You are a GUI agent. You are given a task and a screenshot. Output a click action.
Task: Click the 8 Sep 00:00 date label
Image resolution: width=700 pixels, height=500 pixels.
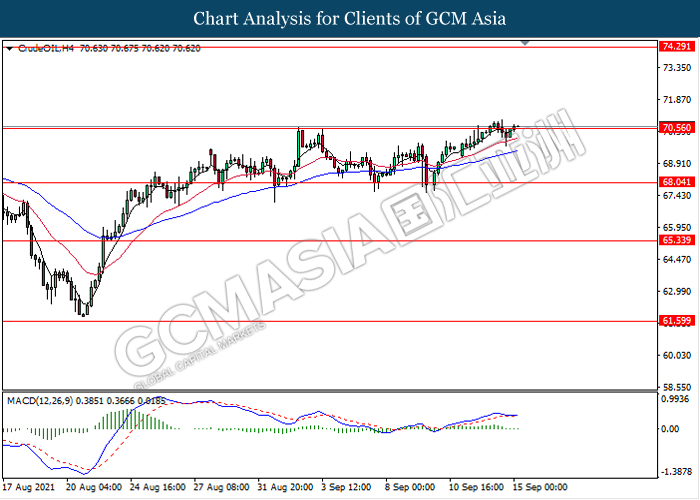tap(410, 487)
